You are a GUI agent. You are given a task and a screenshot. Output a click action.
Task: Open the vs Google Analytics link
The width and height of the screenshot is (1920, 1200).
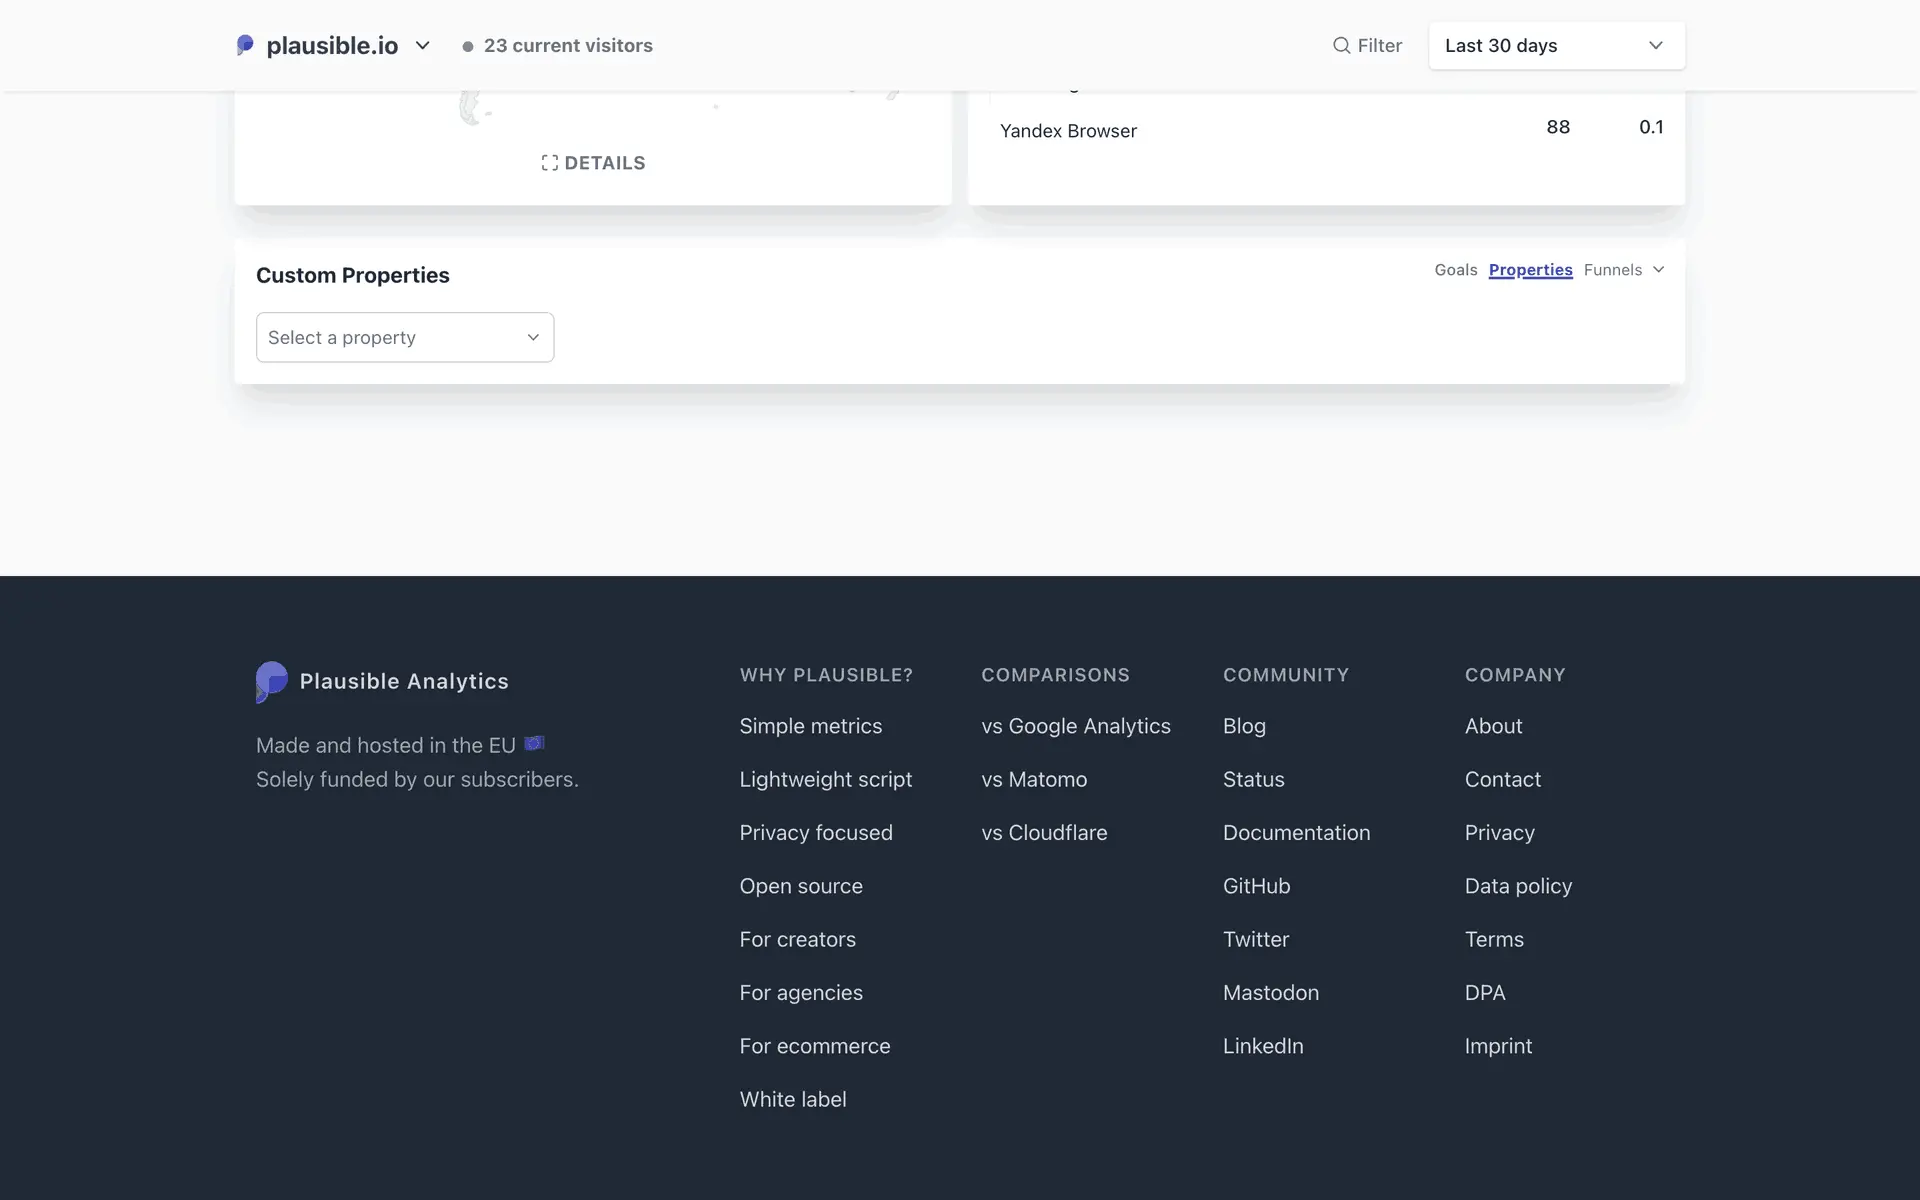(x=1075, y=726)
